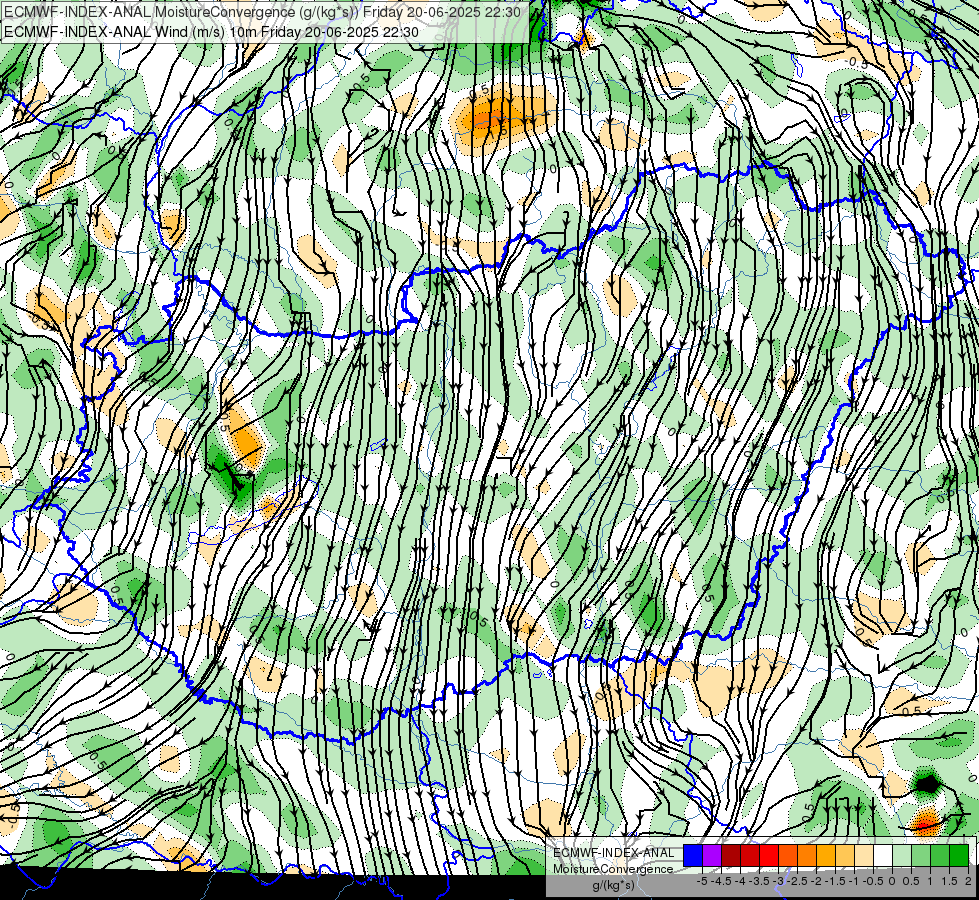Click the pale beige legend swatch
Screen dimensions: 979x900
pos(863,855)
